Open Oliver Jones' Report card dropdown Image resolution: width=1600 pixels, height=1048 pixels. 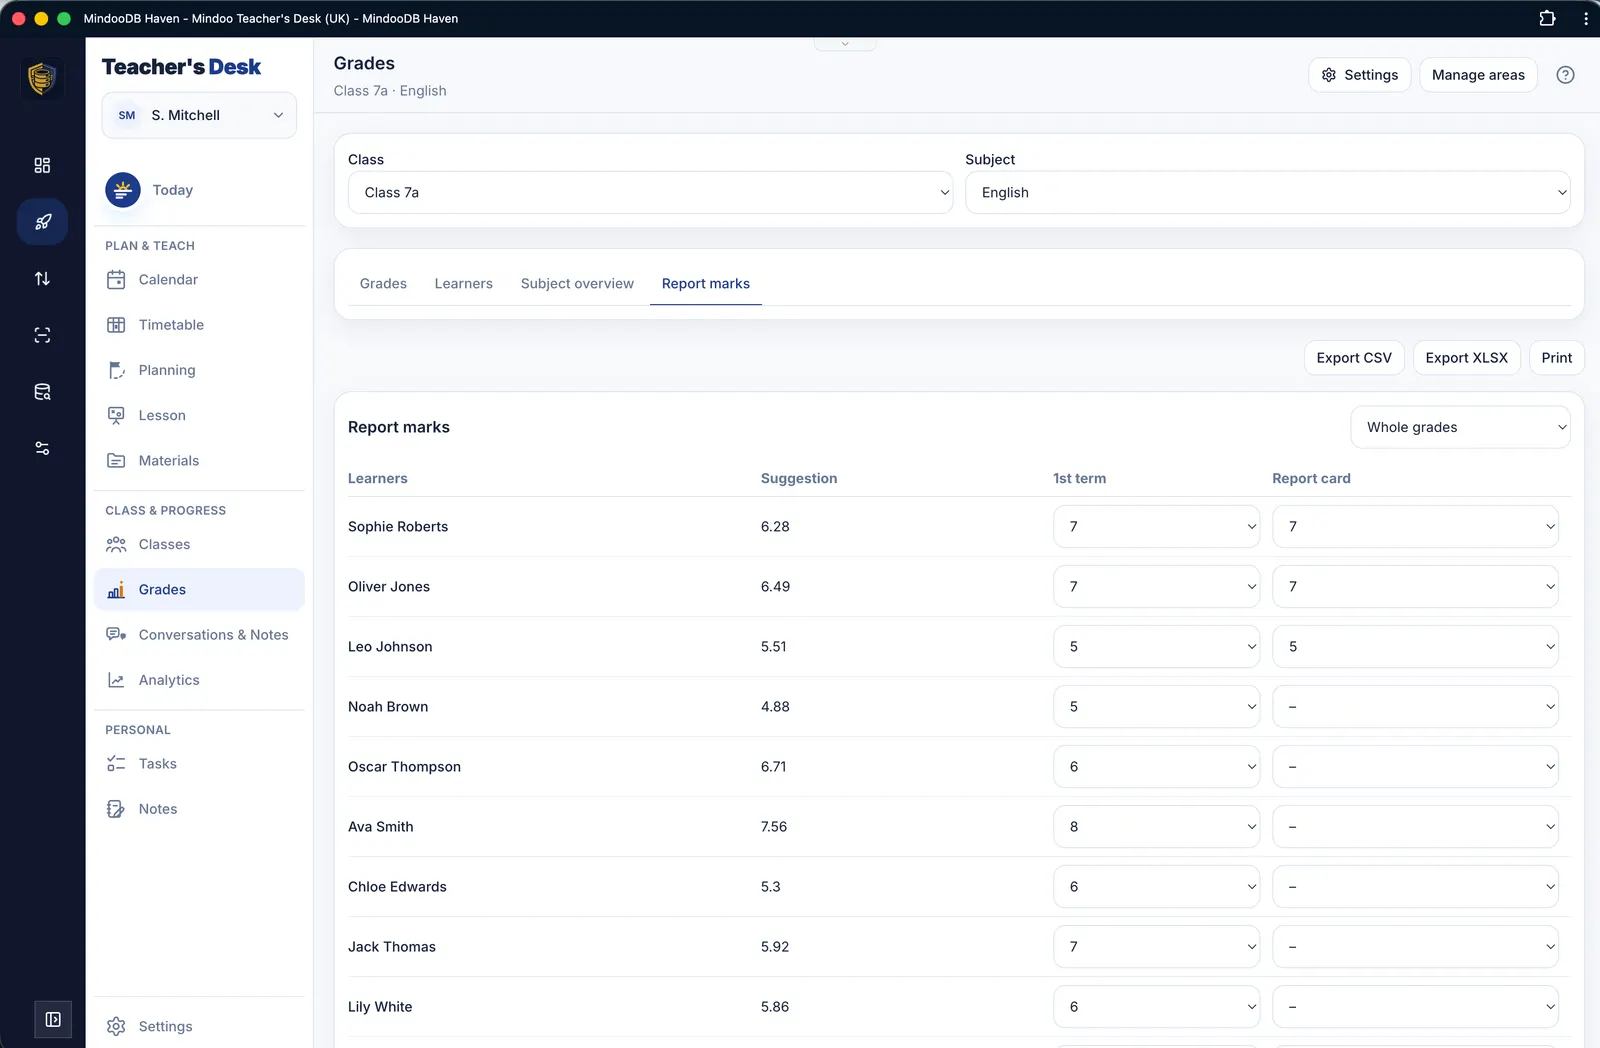pos(1415,587)
